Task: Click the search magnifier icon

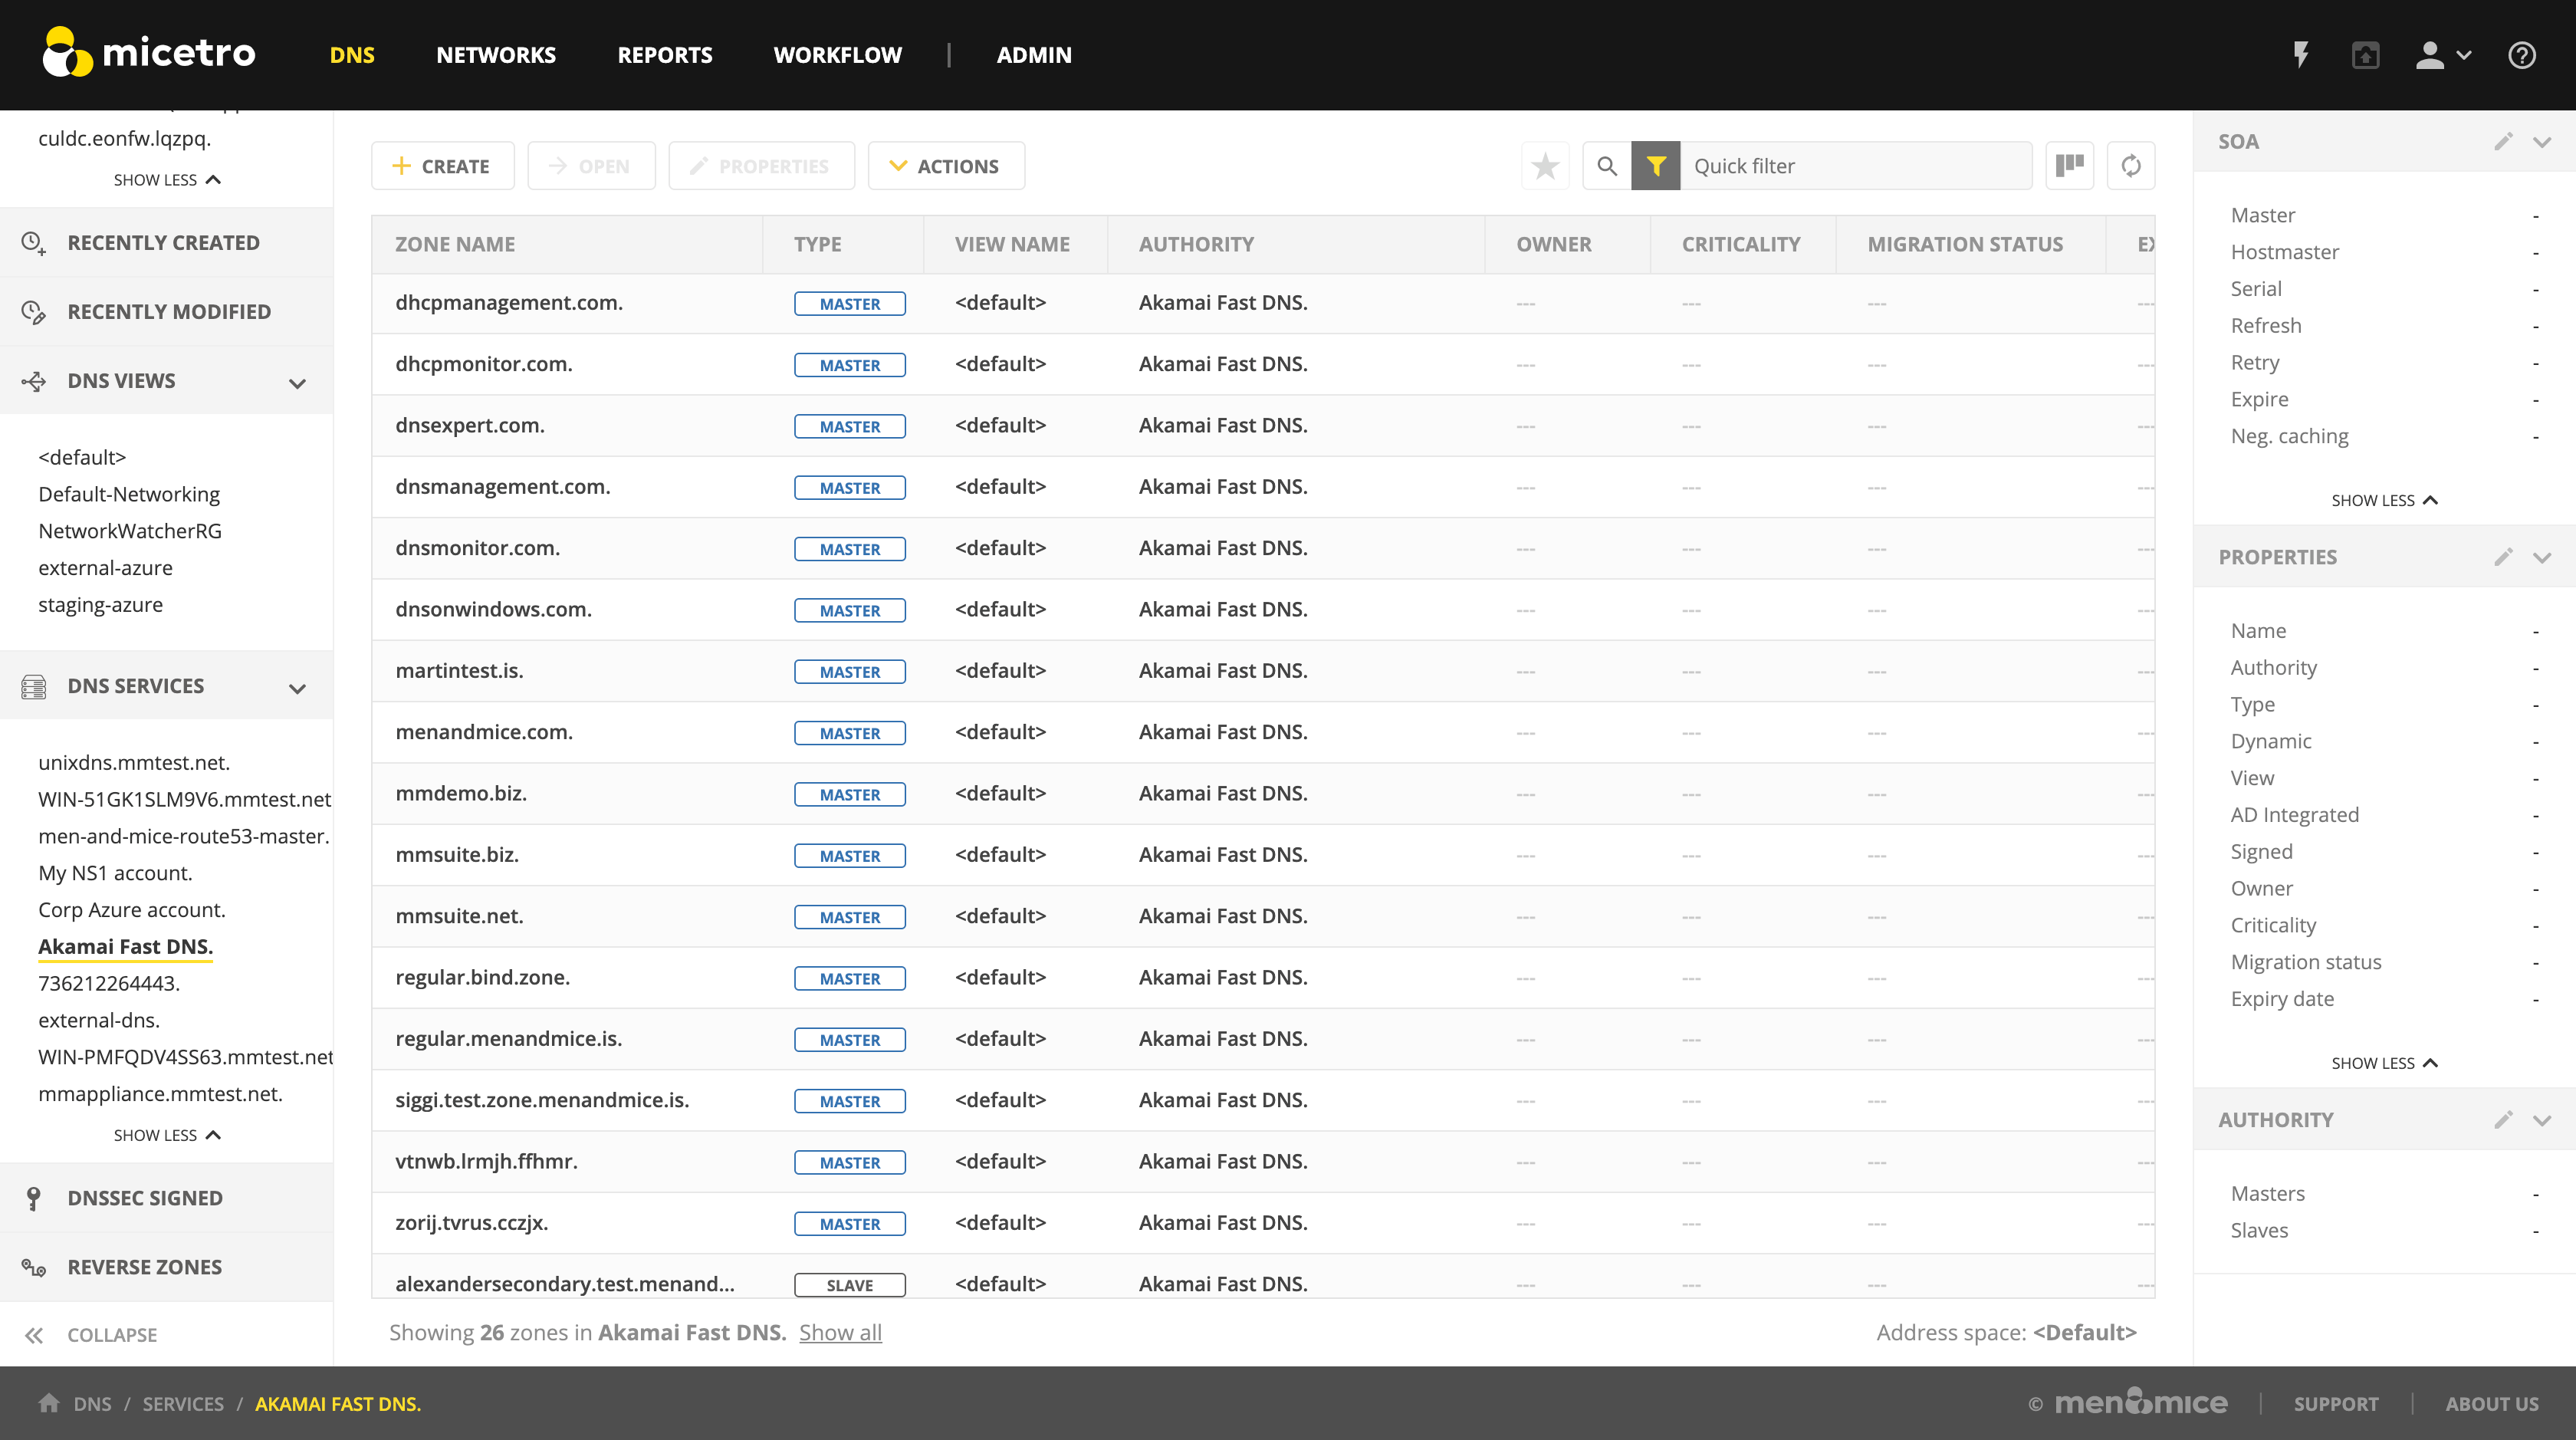Action: pos(1607,166)
